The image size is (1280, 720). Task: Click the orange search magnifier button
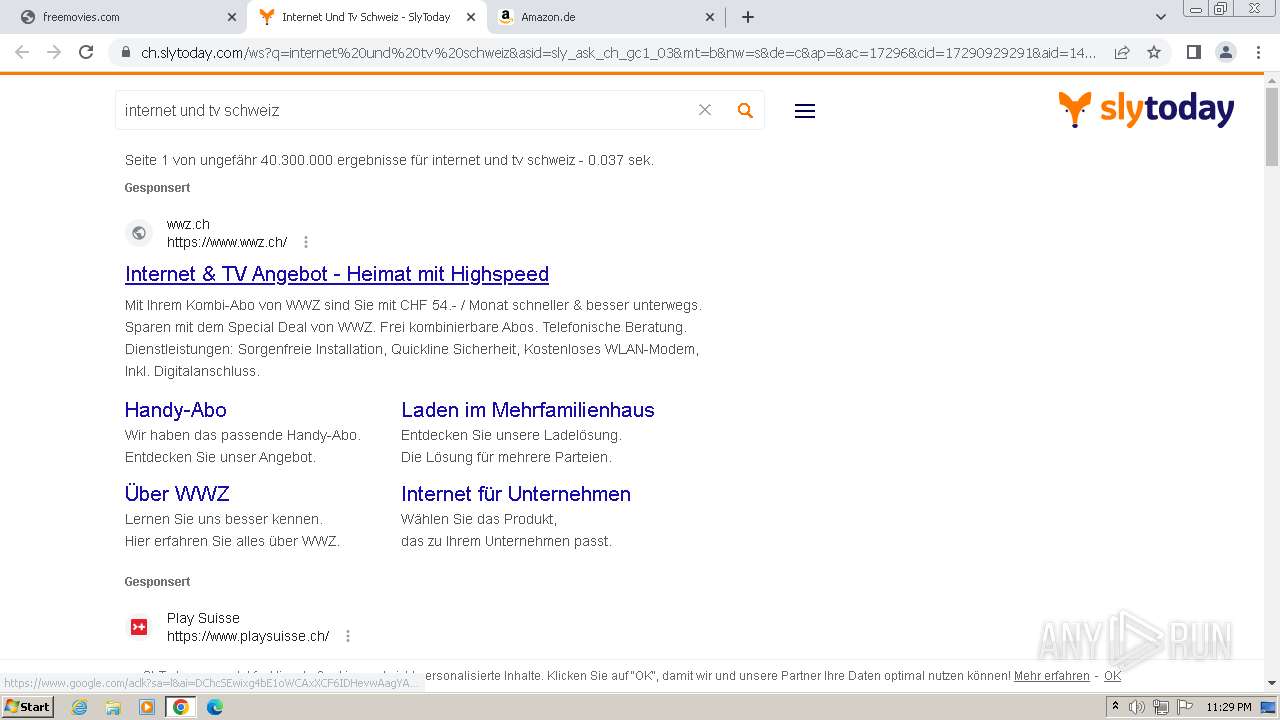coord(745,111)
